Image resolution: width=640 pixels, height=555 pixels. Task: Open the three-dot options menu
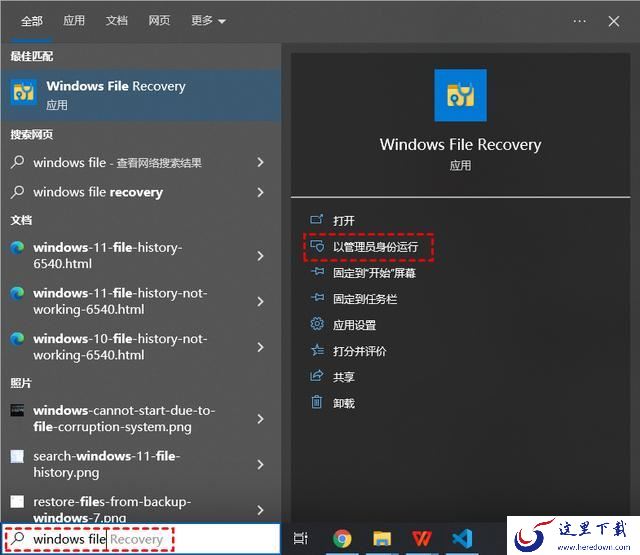click(580, 21)
